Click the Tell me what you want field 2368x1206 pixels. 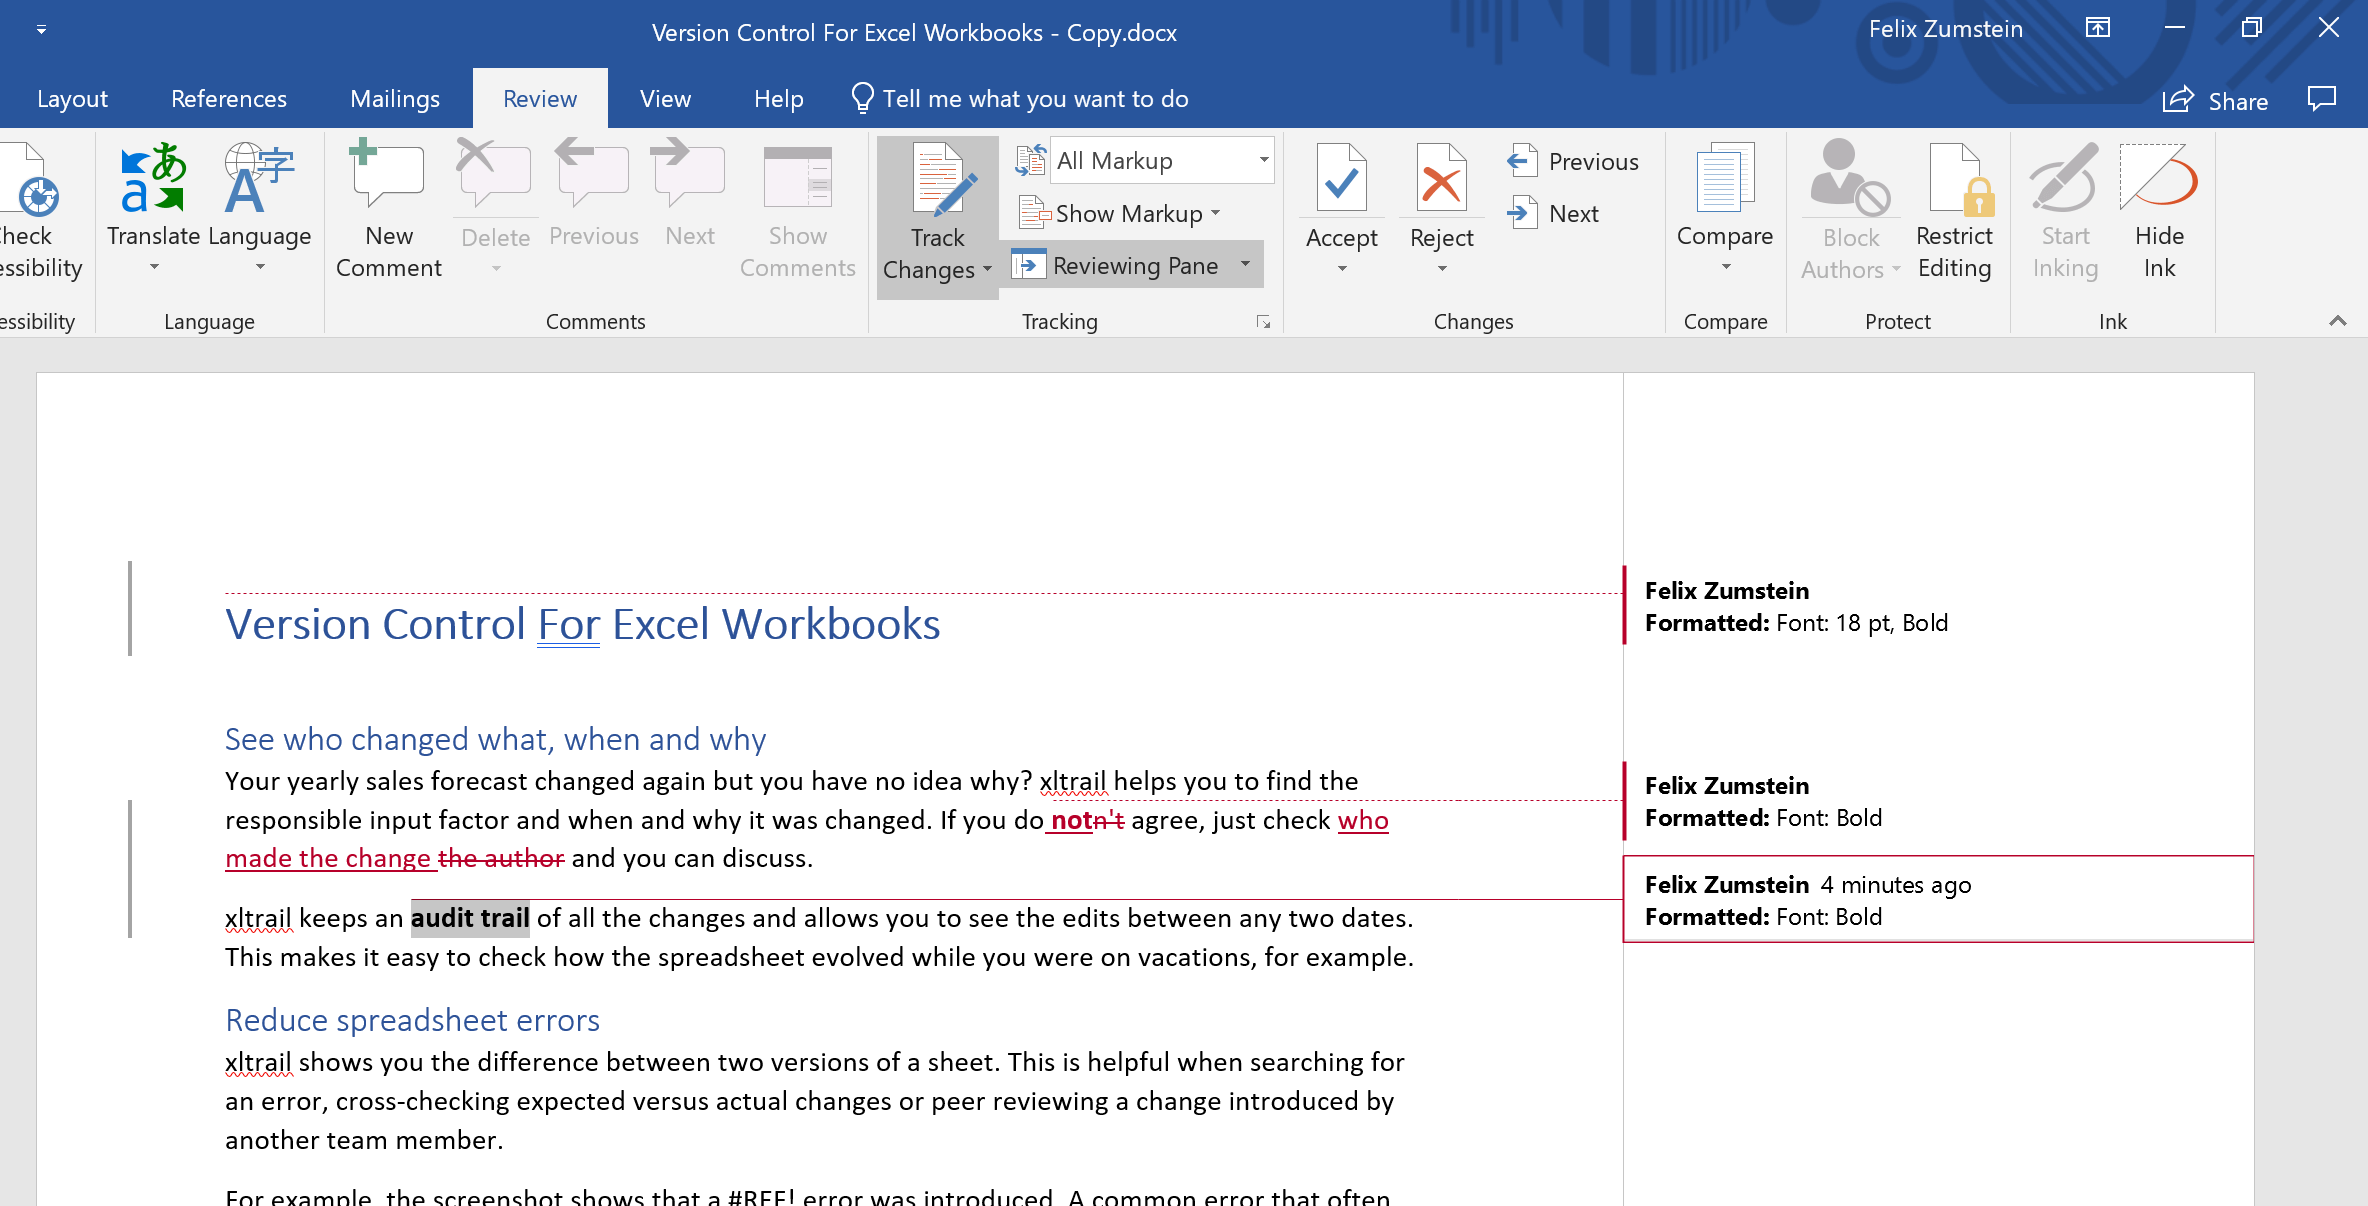tap(1034, 99)
